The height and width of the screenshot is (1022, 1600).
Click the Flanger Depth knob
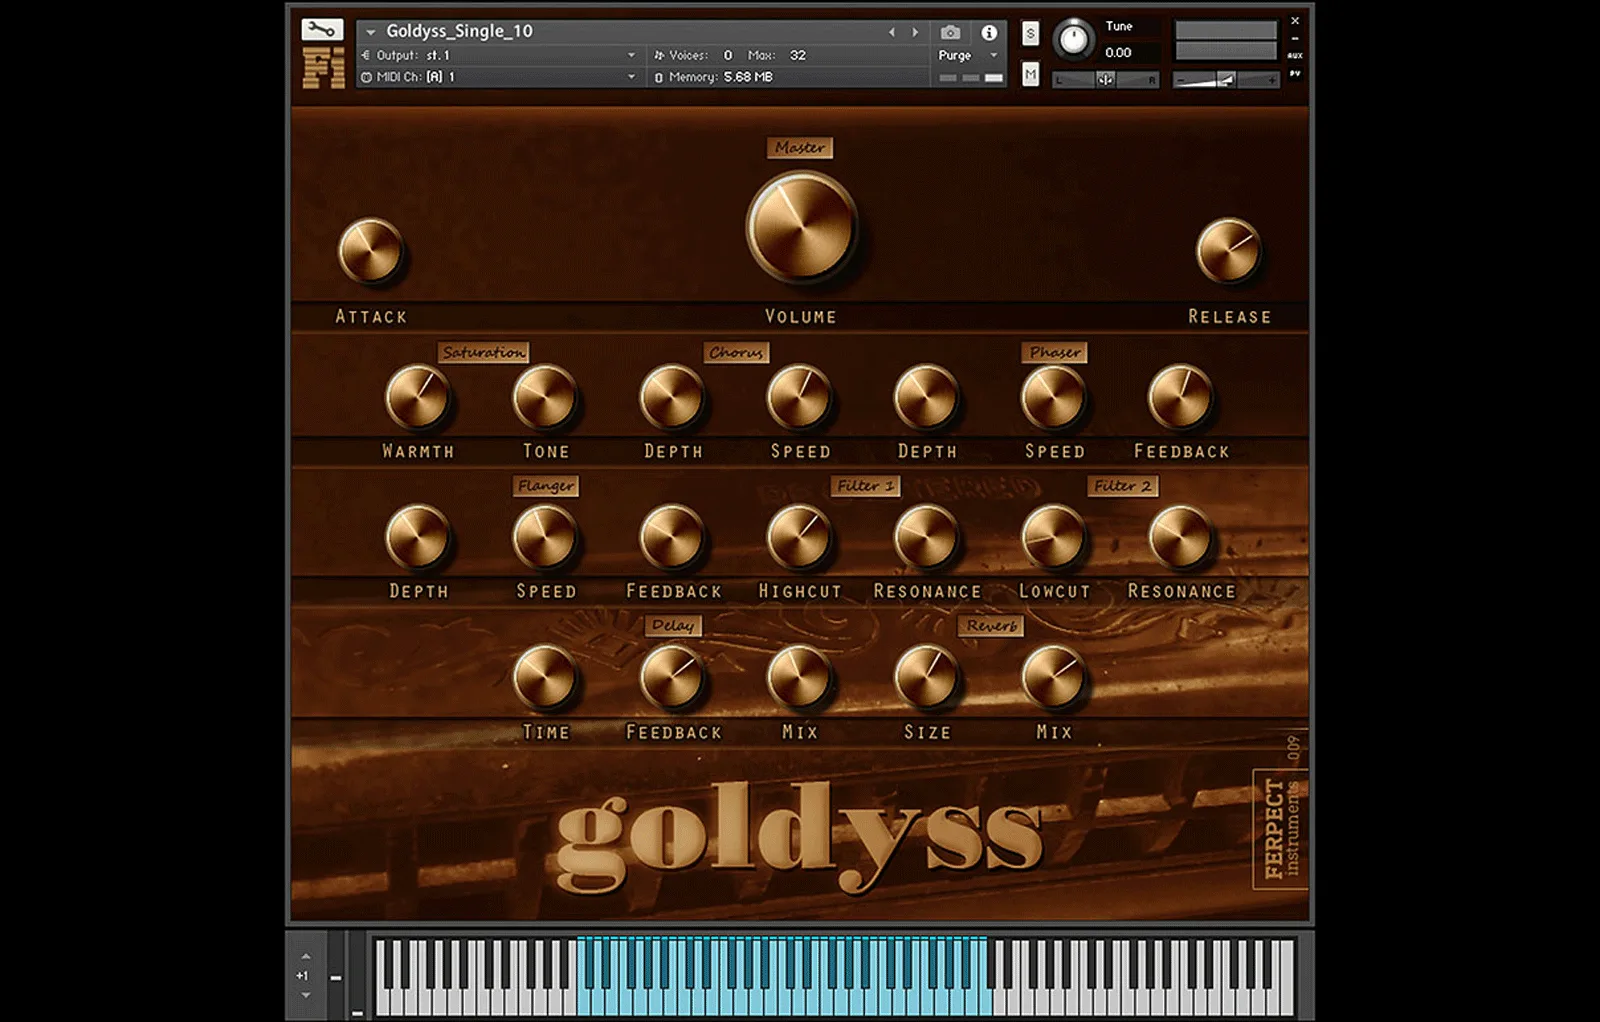click(417, 537)
